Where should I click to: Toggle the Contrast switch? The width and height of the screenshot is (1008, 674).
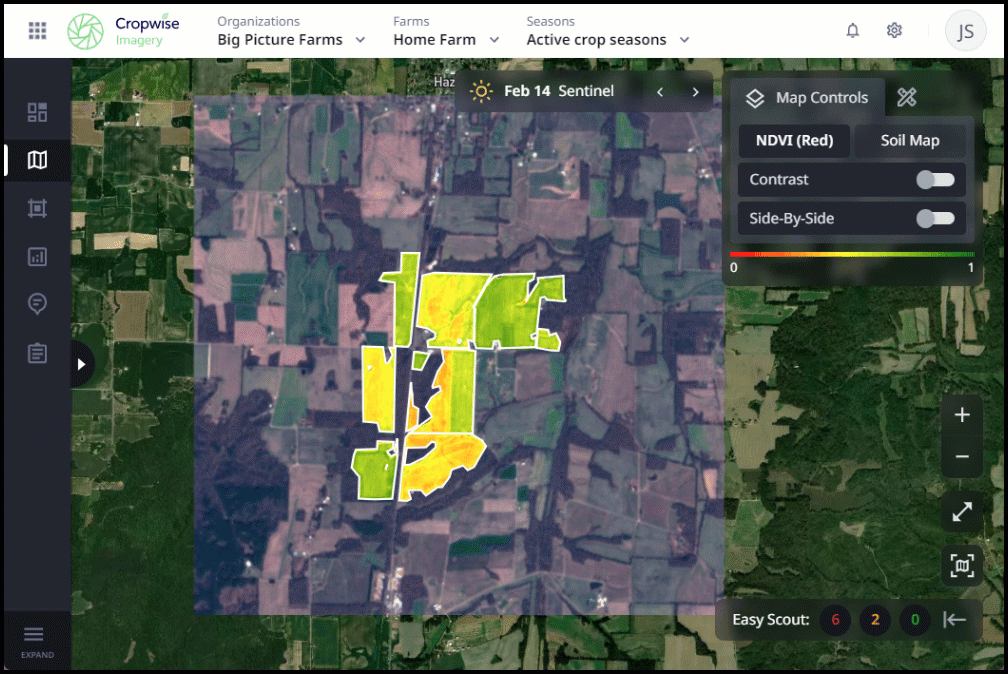pyautogui.click(x=935, y=180)
